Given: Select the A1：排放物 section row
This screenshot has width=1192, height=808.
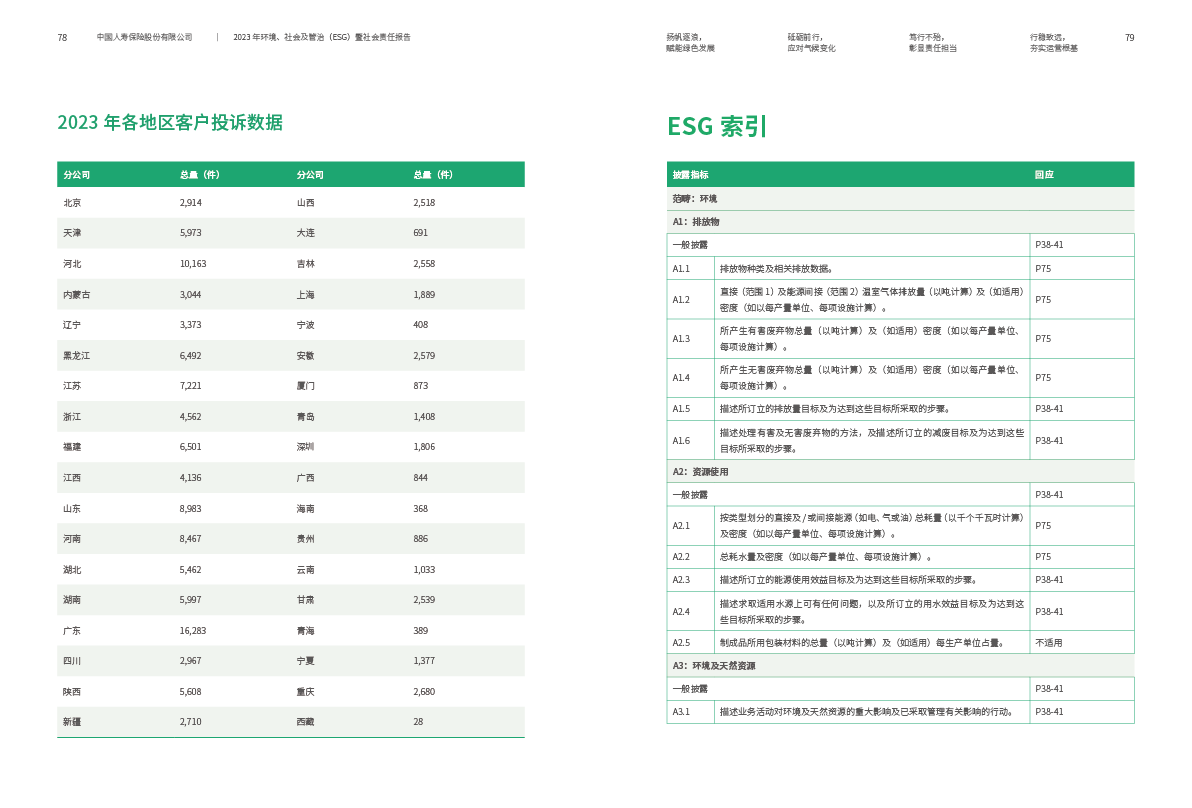Looking at the screenshot, I should [696, 222].
